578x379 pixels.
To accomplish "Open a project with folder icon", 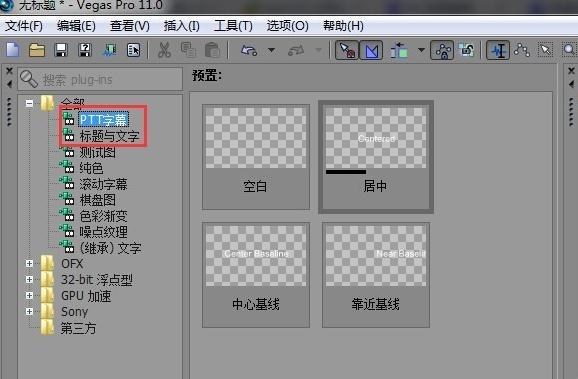I will pos(37,50).
